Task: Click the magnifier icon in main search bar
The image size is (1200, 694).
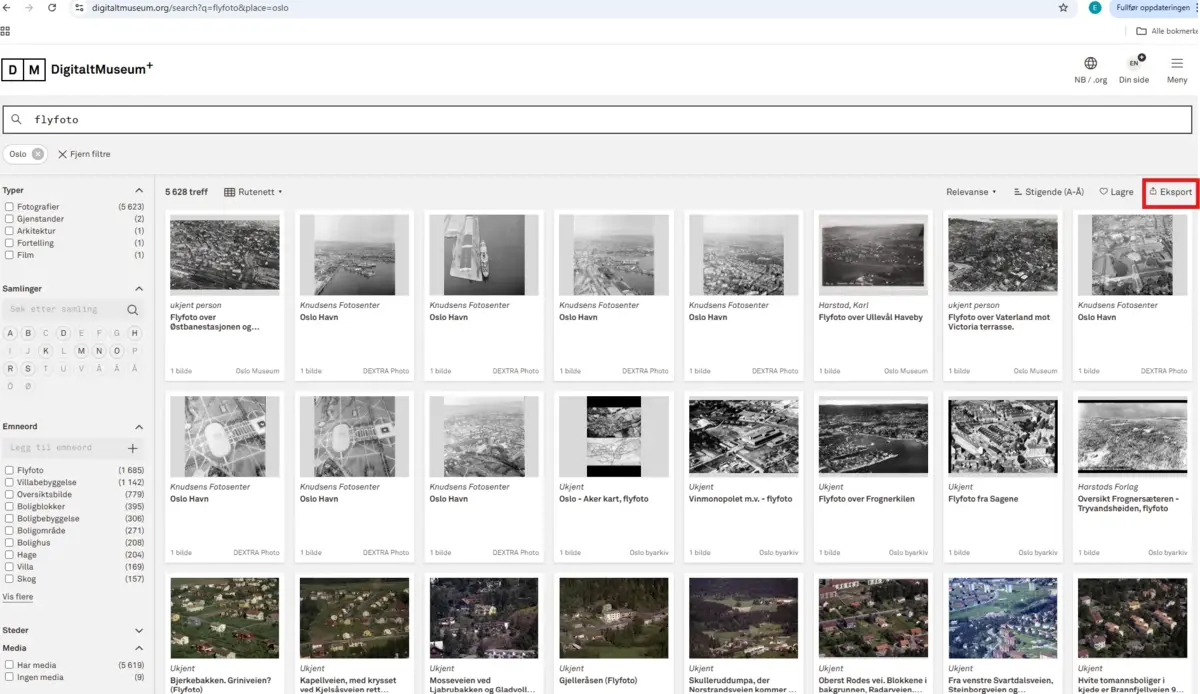Action: [17, 120]
